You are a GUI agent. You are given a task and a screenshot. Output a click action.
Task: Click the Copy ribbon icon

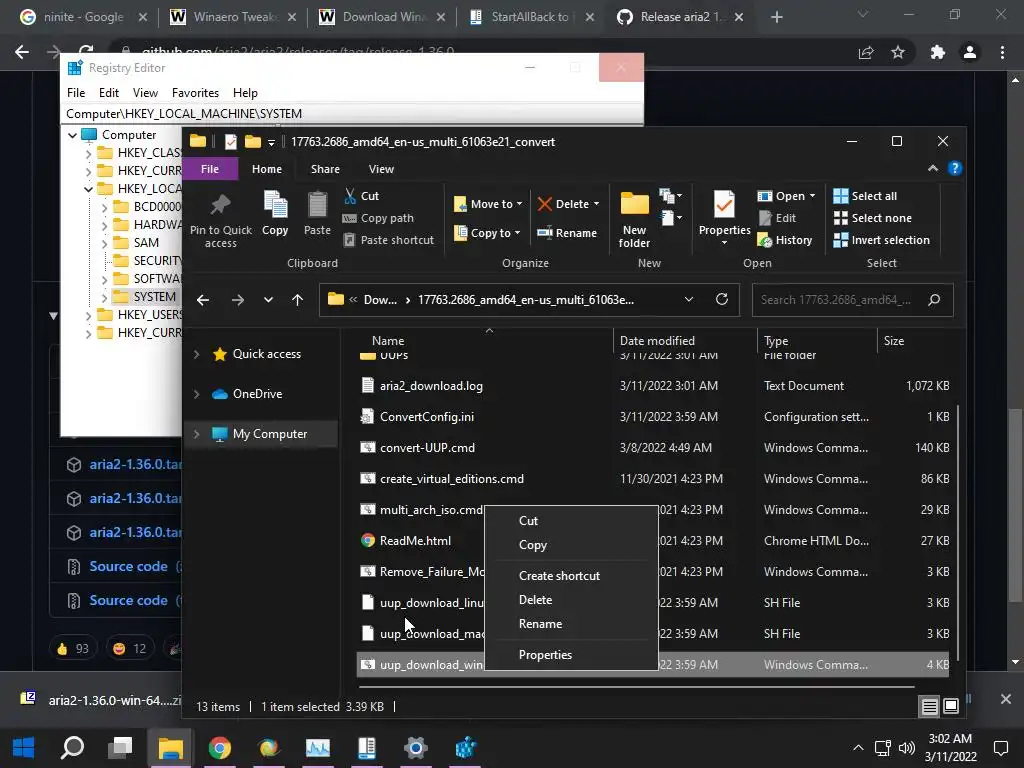275,213
